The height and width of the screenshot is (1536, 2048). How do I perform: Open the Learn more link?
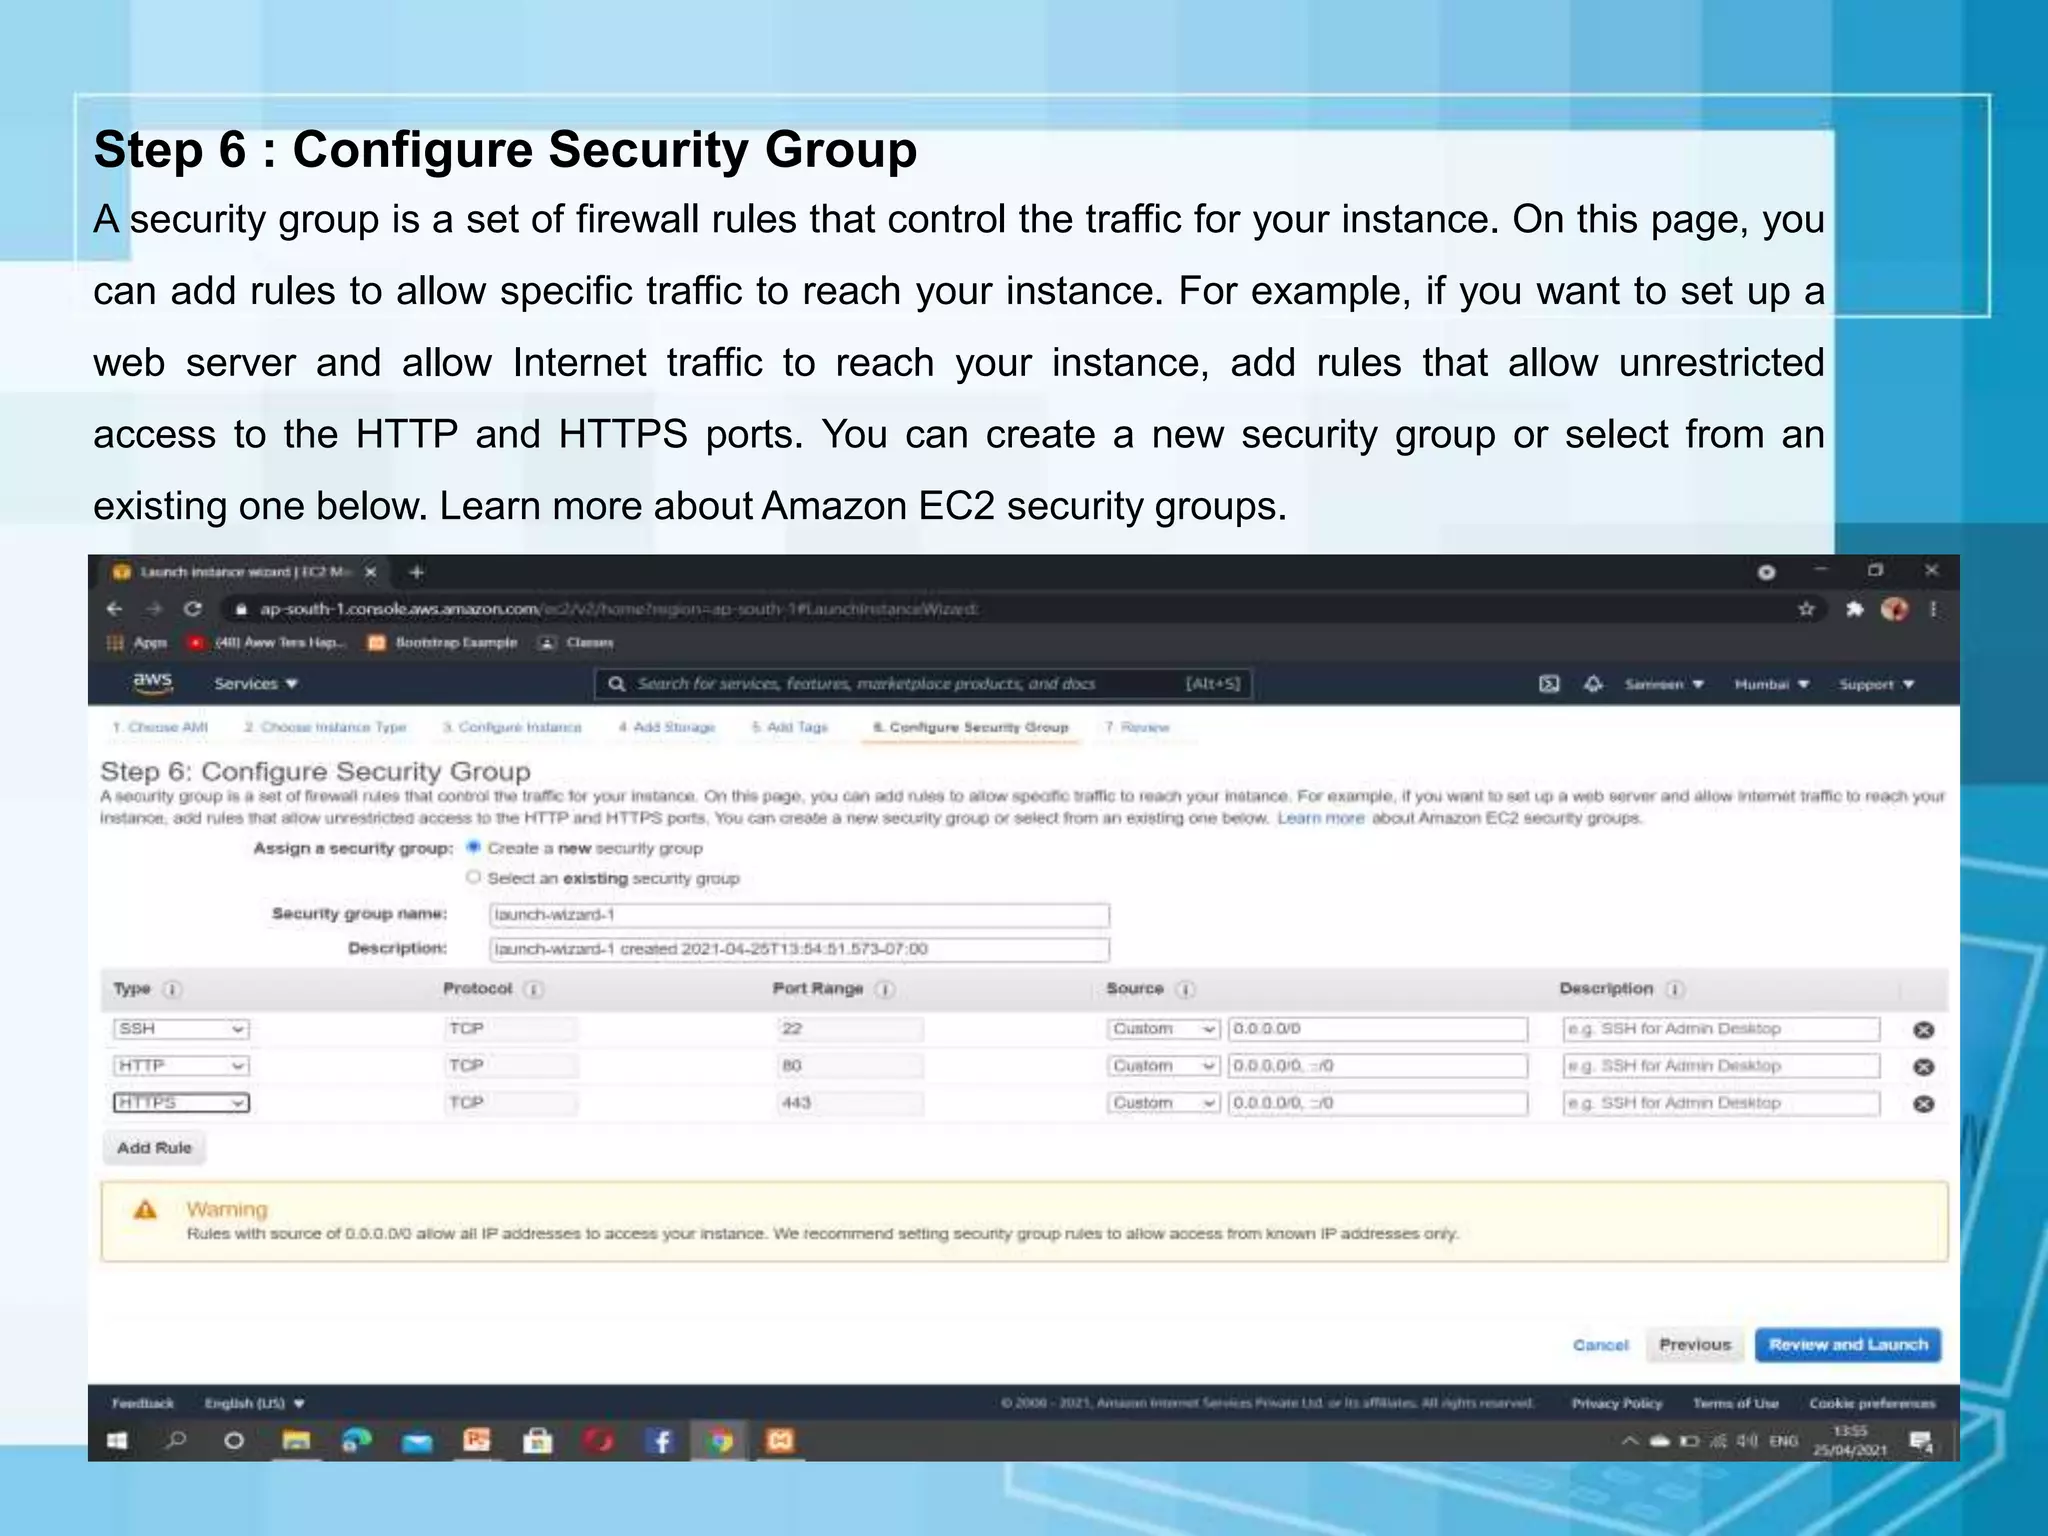[1320, 818]
